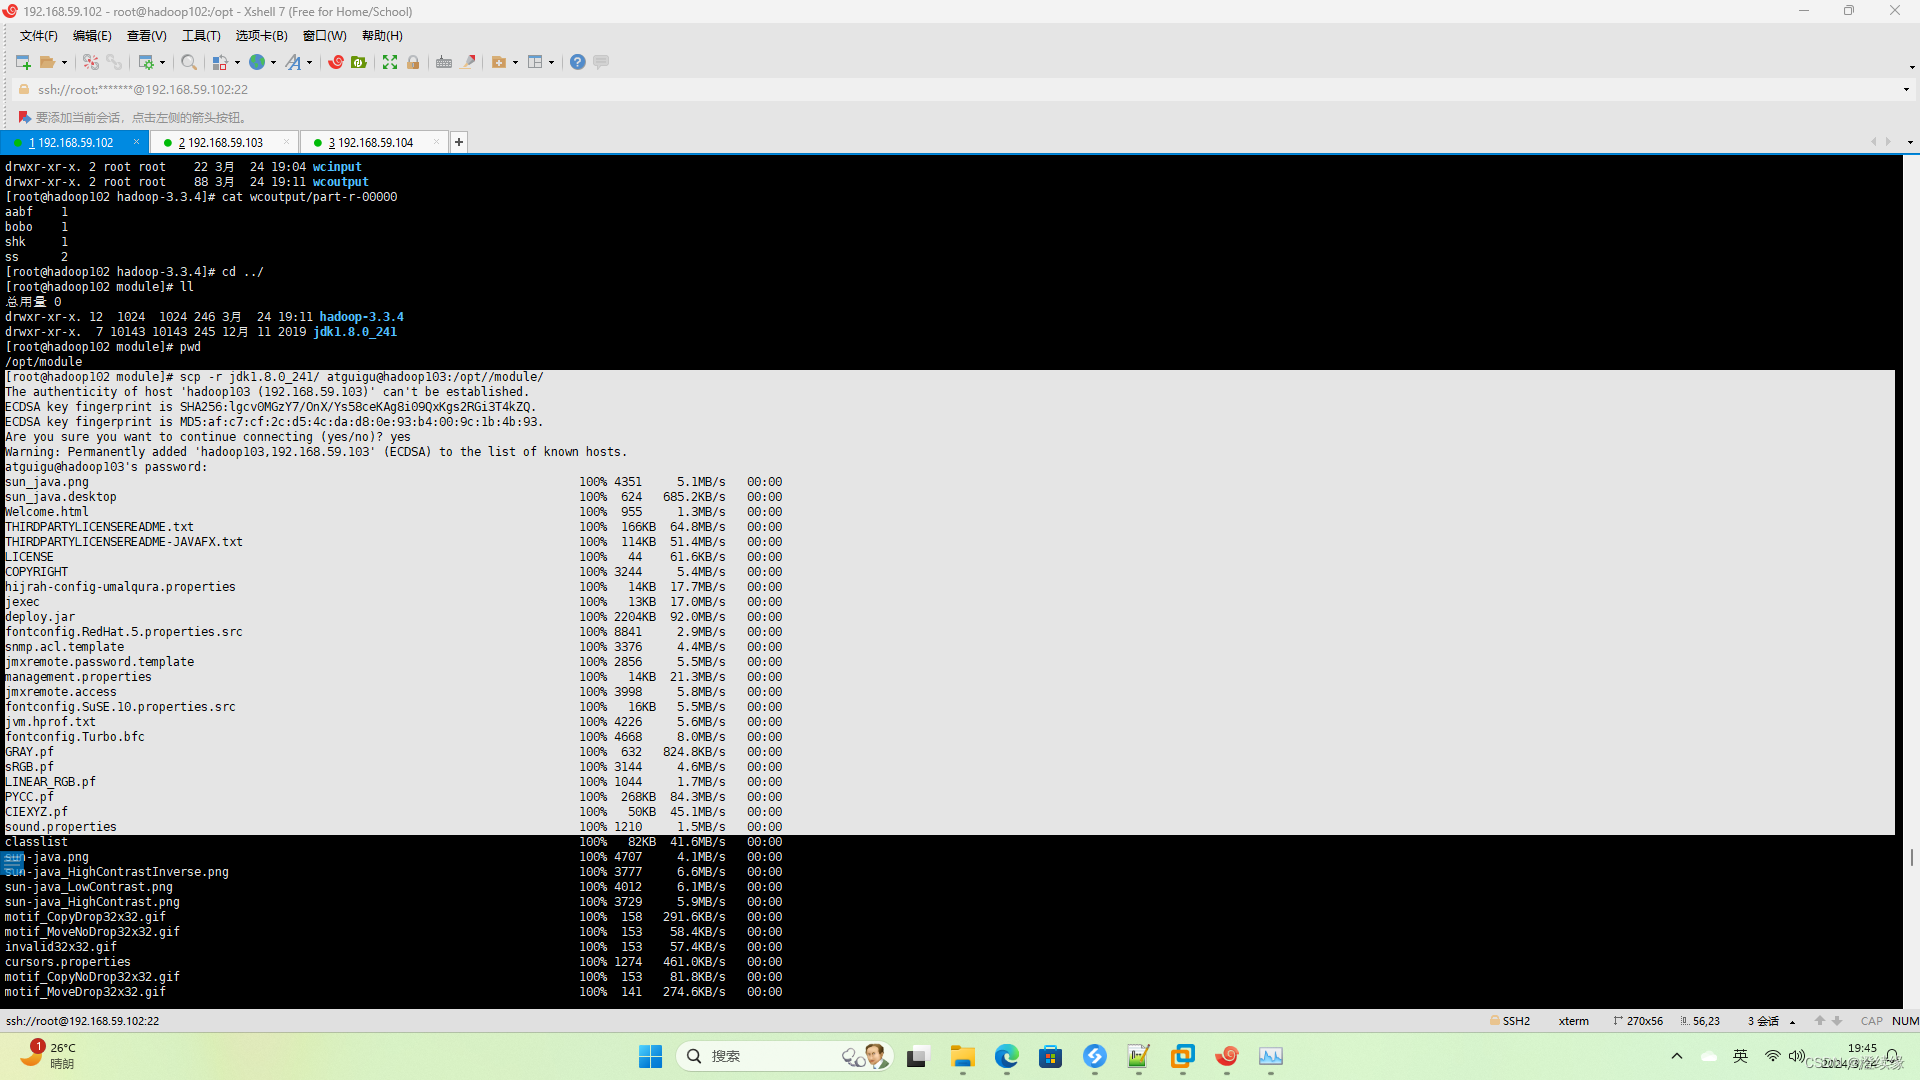This screenshot has width=1920, height=1080.
Task: Expand the font settings dropdown arrow
Action: pos(309,63)
